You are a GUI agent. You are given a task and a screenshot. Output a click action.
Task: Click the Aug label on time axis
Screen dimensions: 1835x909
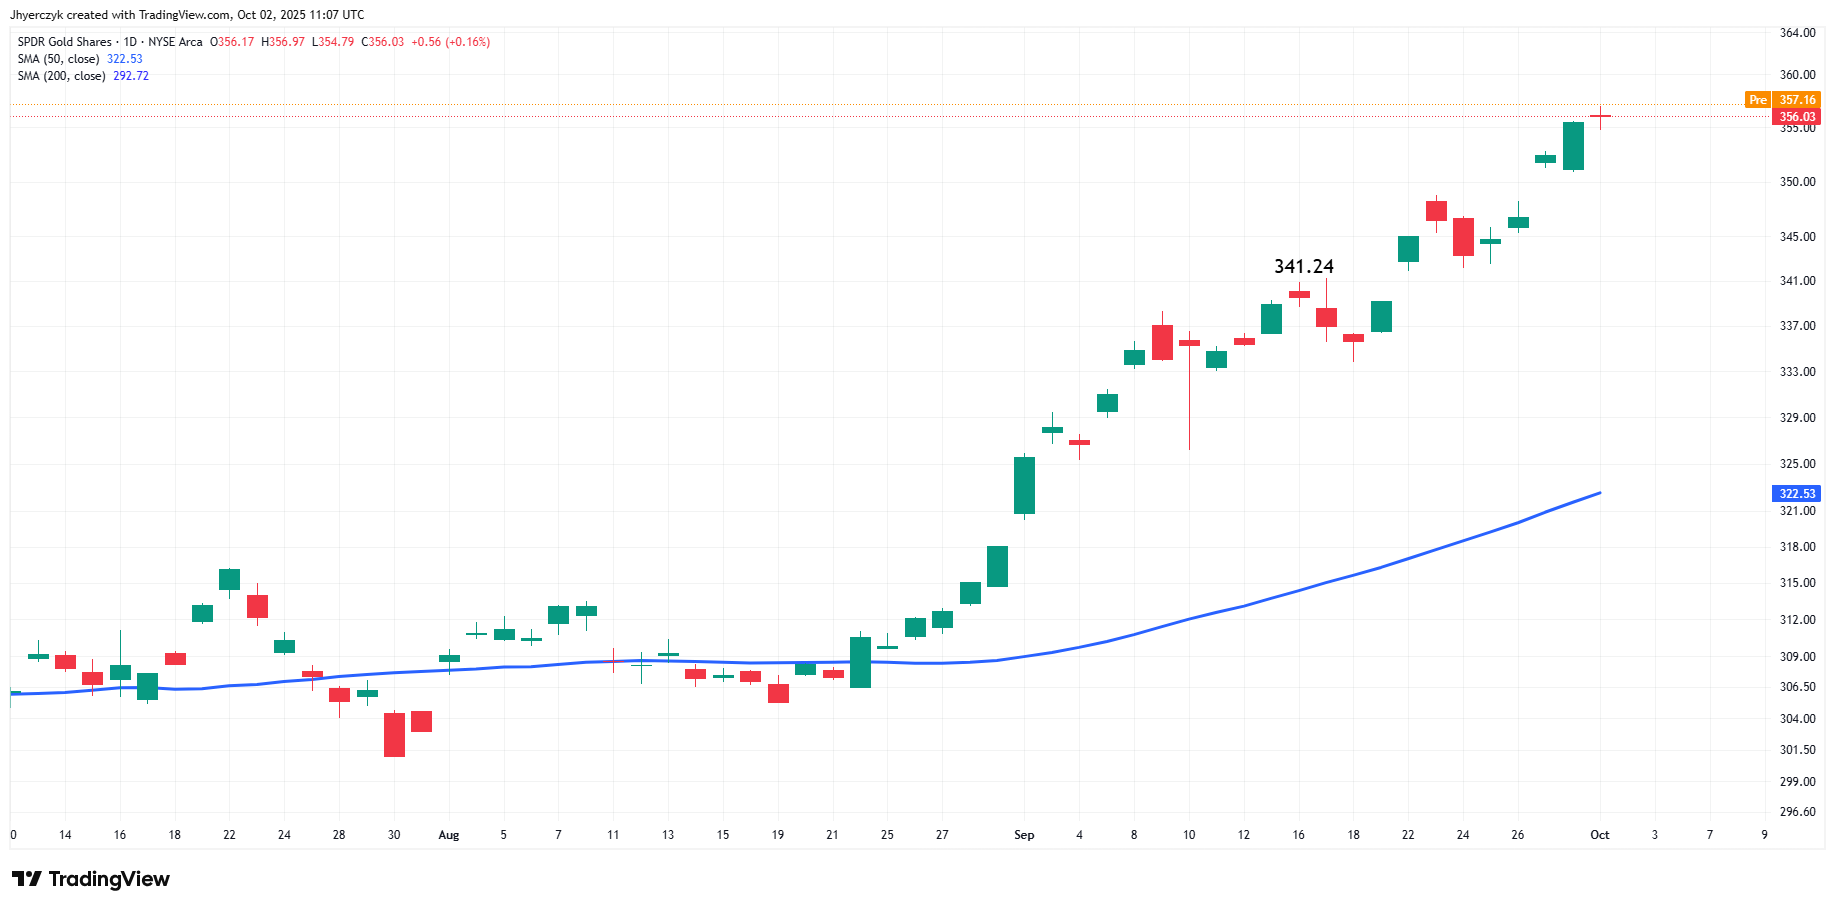(x=449, y=835)
